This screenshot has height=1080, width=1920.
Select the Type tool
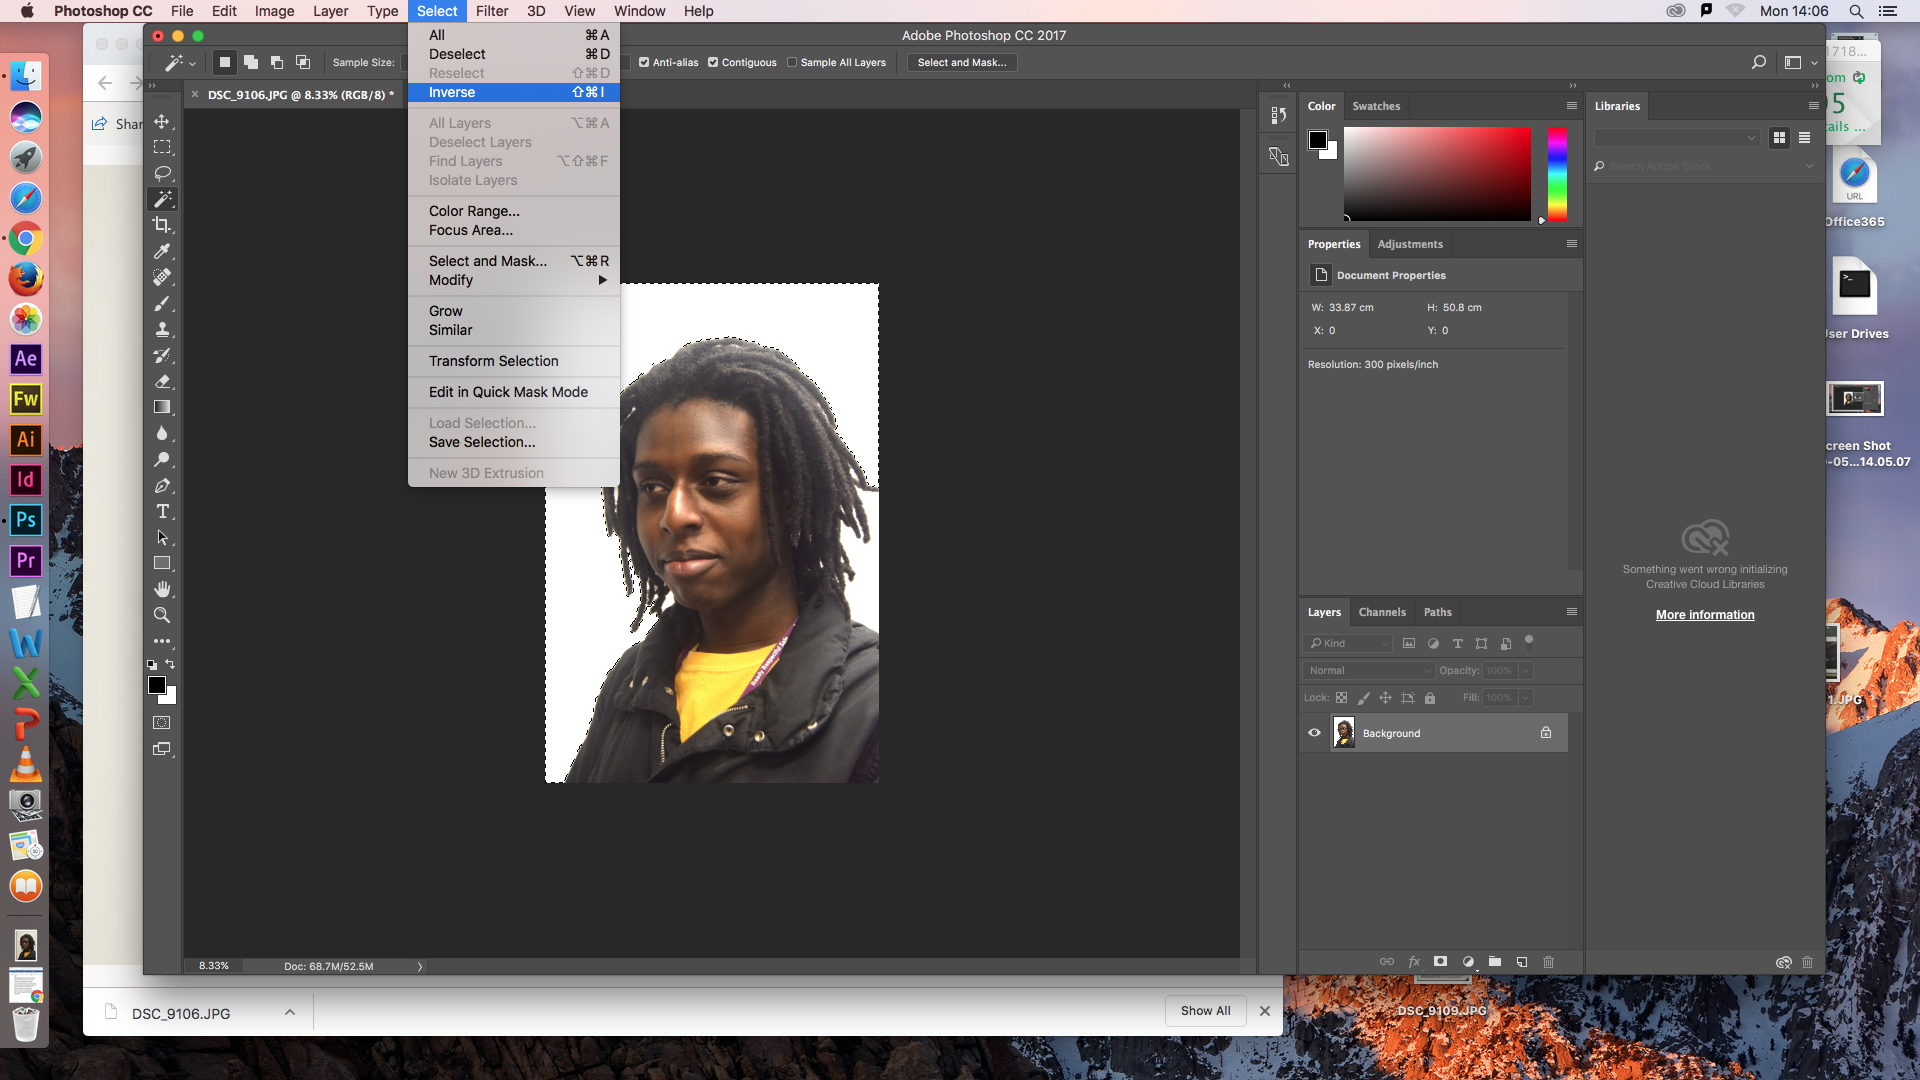point(162,512)
